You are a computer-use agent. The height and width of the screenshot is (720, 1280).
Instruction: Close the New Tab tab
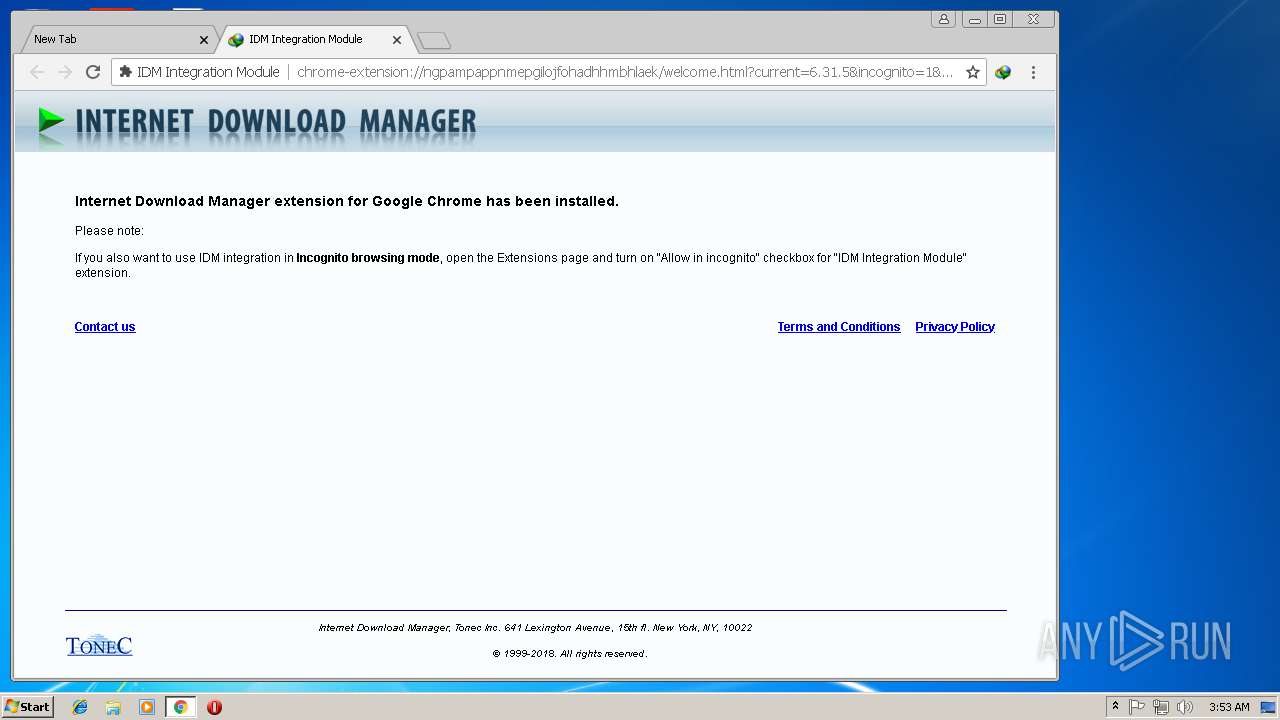(x=204, y=40)
